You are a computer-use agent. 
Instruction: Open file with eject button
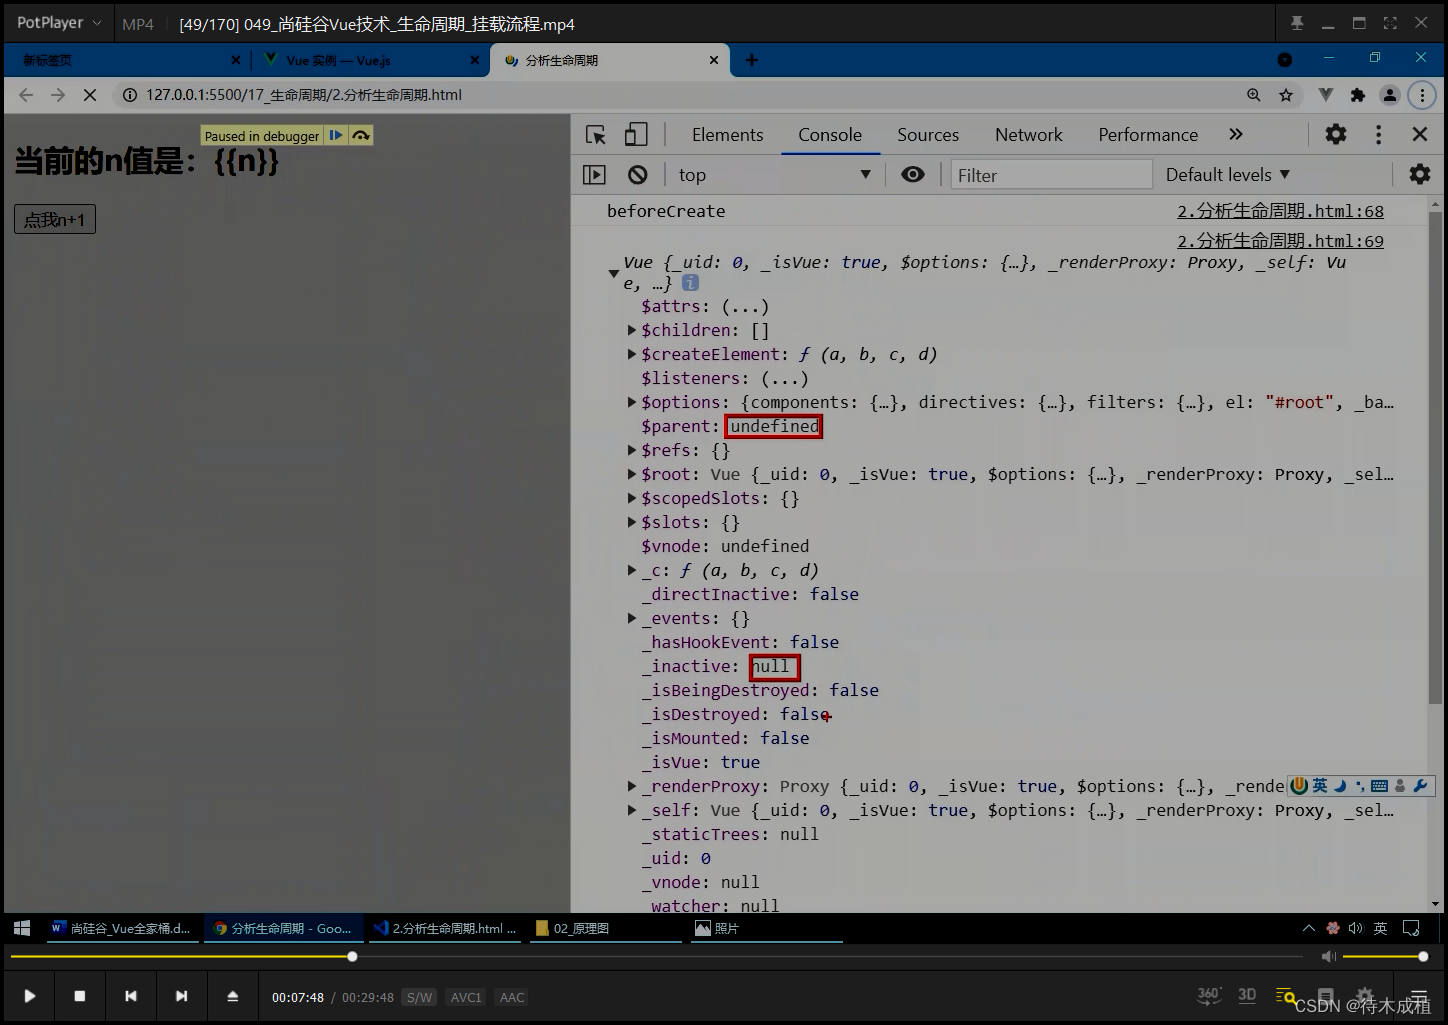coord(232,996)
